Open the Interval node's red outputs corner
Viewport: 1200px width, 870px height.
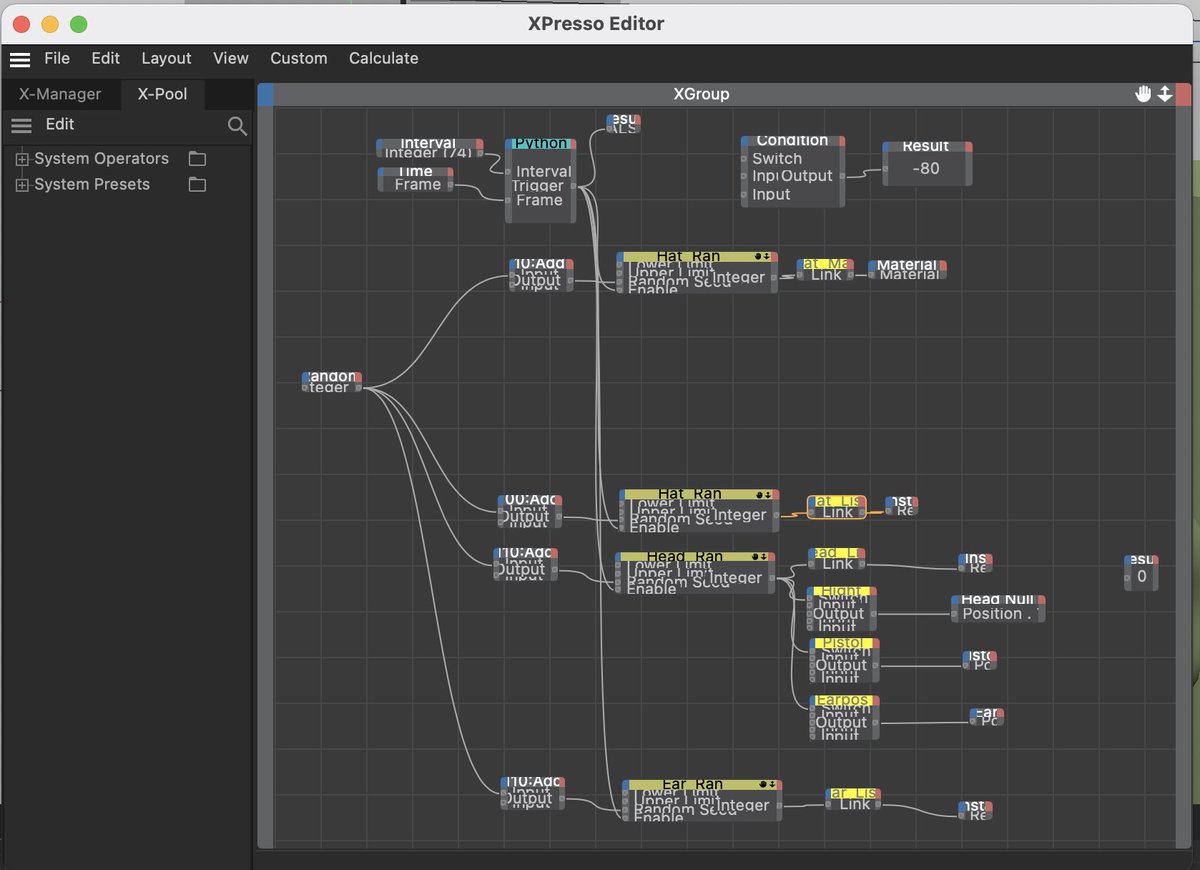pos(480,144)
